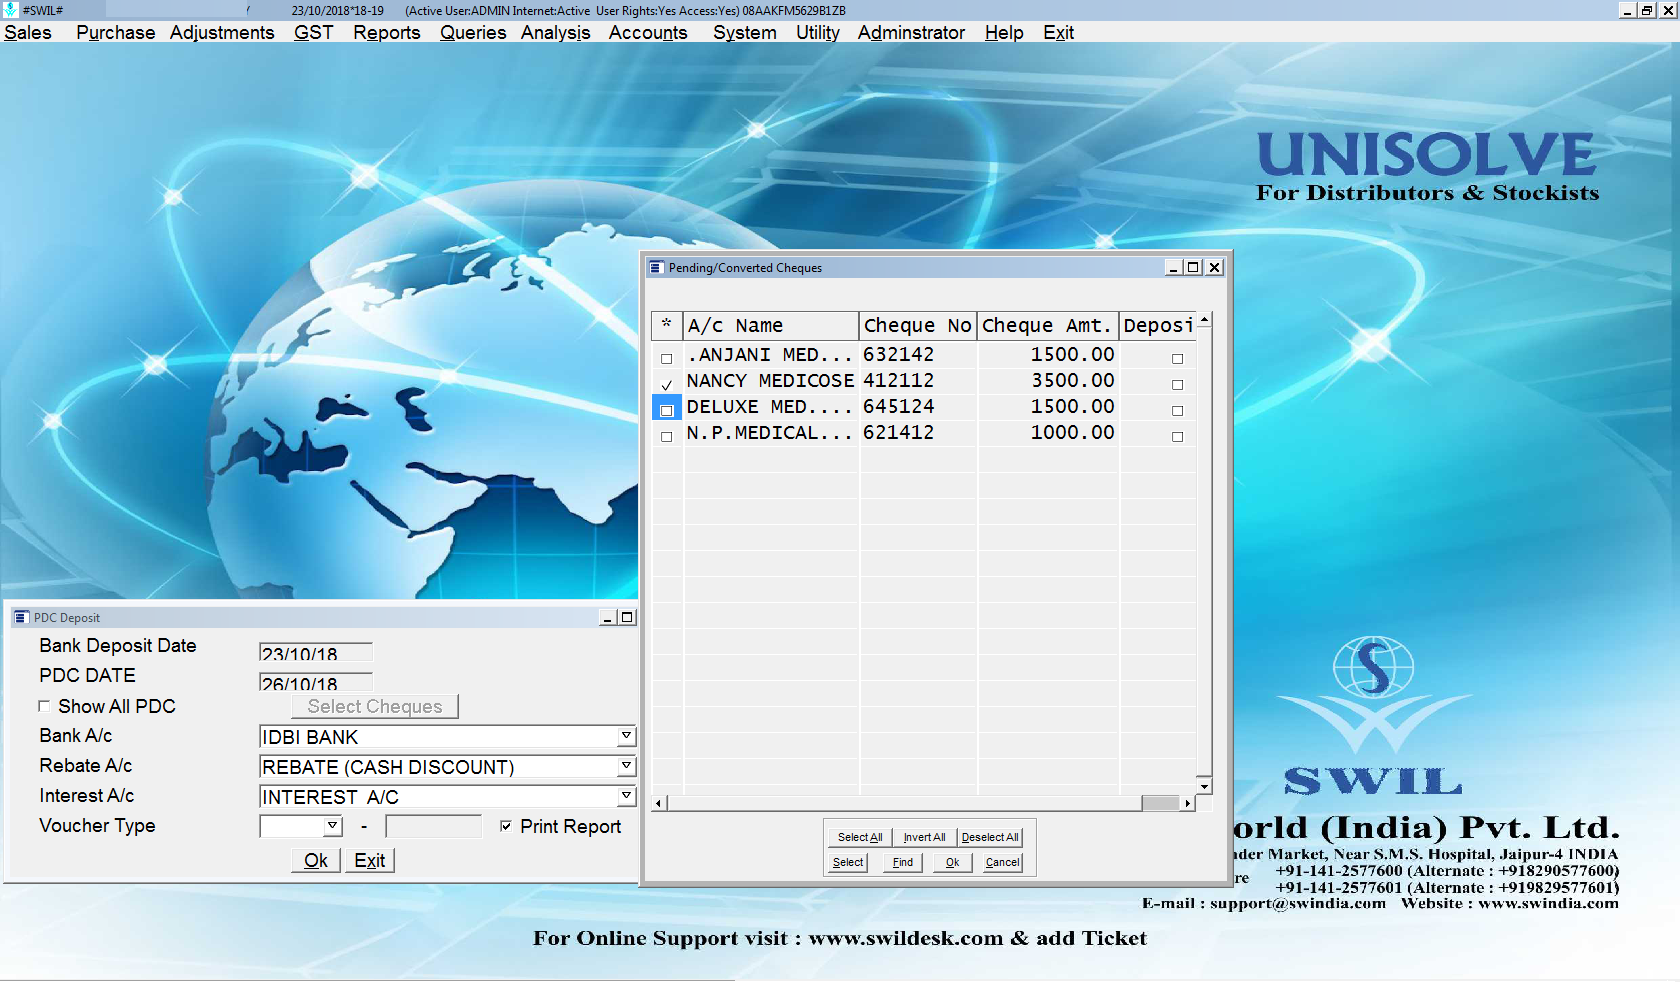Click the Pending/Converted Cheques window icon
The image size is (1680, 982).
click(657, 268)
